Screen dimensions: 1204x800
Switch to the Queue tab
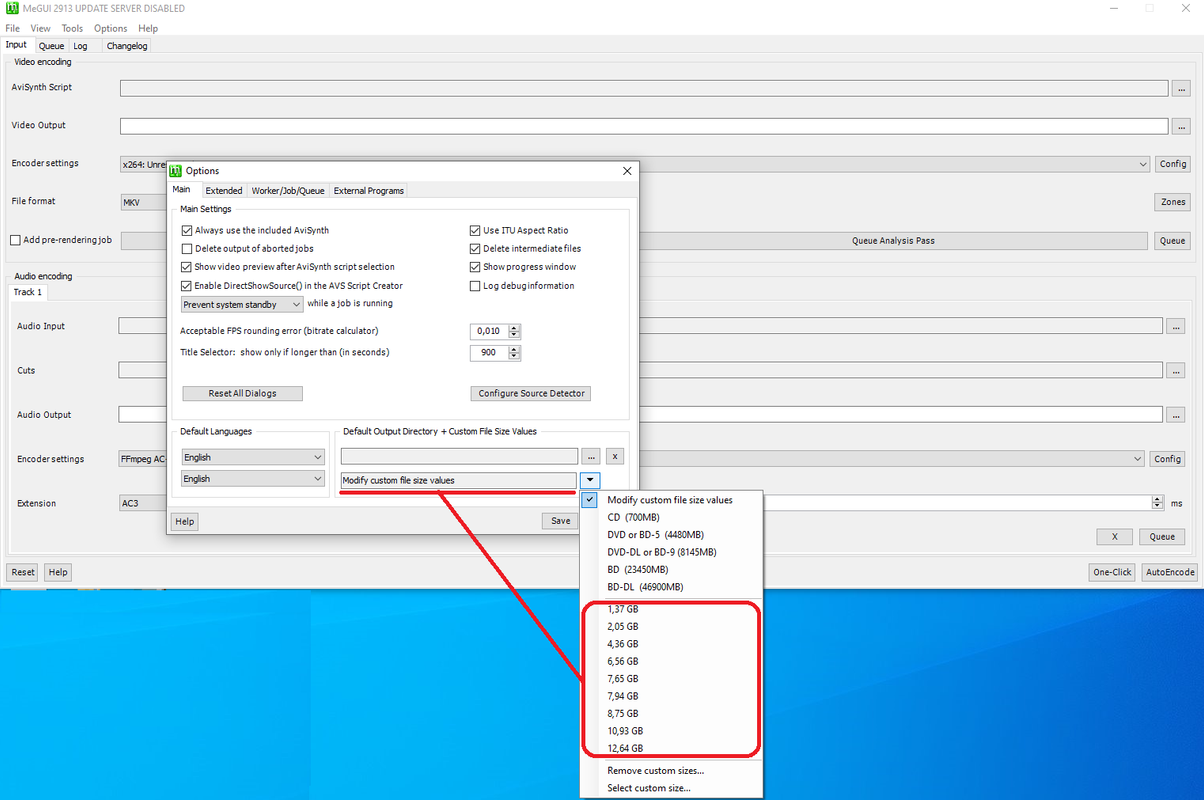click(x=51, y=46)
